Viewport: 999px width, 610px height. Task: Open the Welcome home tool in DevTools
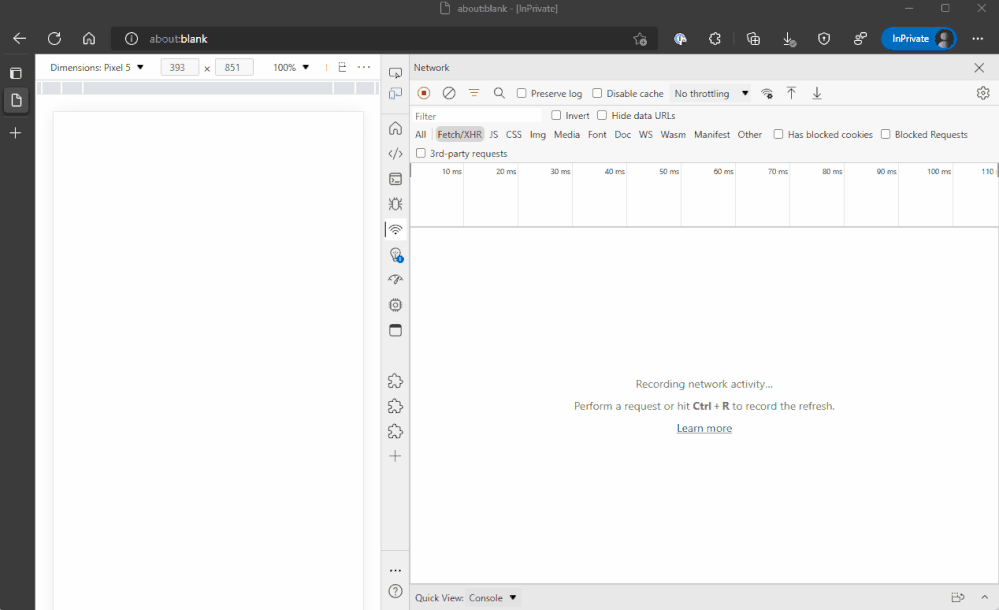pyautogui.click(x=396, y=128)
